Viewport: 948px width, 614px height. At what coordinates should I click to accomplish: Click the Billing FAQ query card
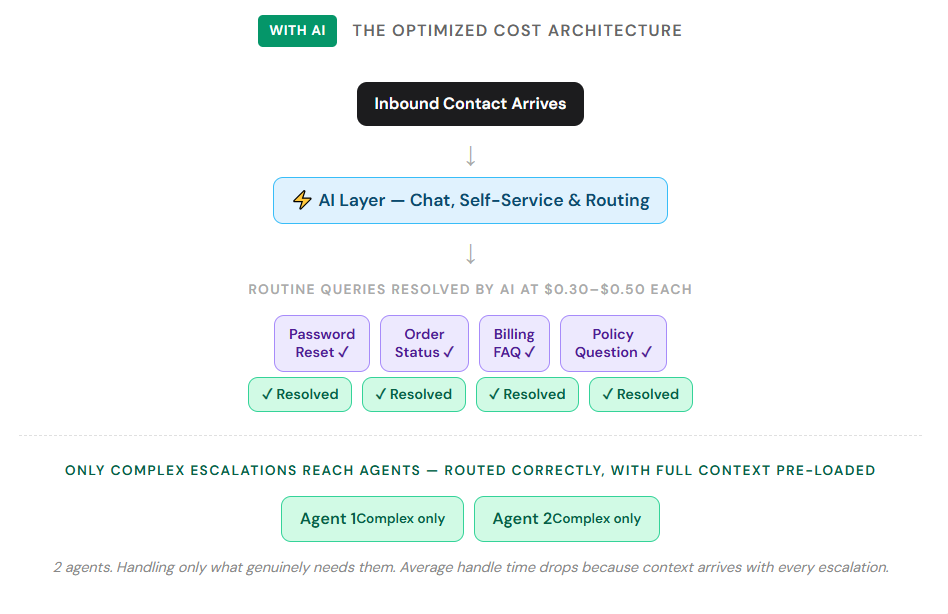(514, 343)
